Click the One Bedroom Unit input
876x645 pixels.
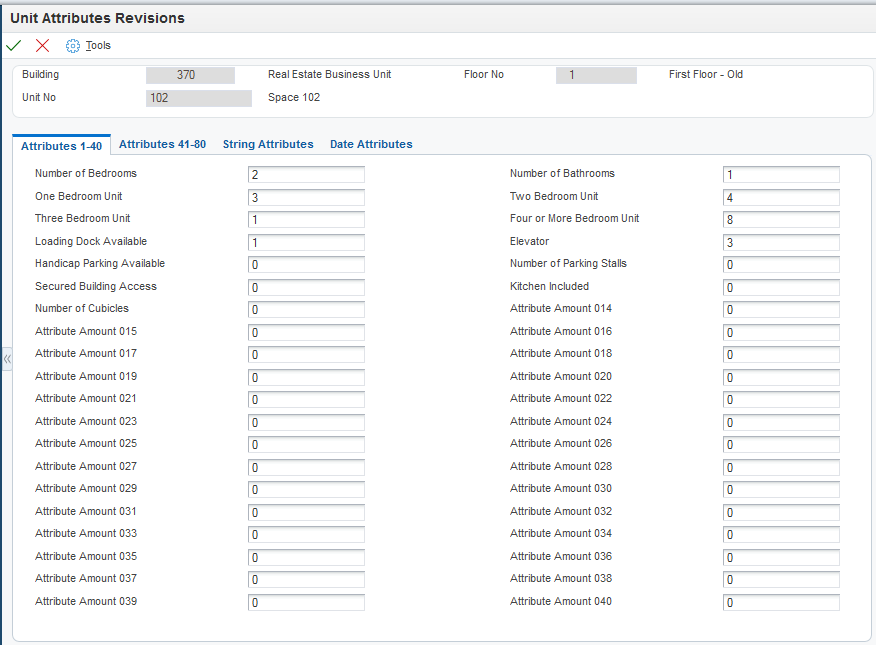(306, 197)
